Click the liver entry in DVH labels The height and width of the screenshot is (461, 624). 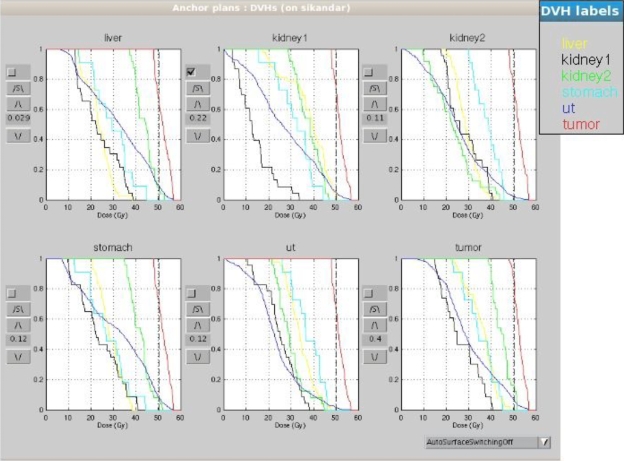point(574,43)
